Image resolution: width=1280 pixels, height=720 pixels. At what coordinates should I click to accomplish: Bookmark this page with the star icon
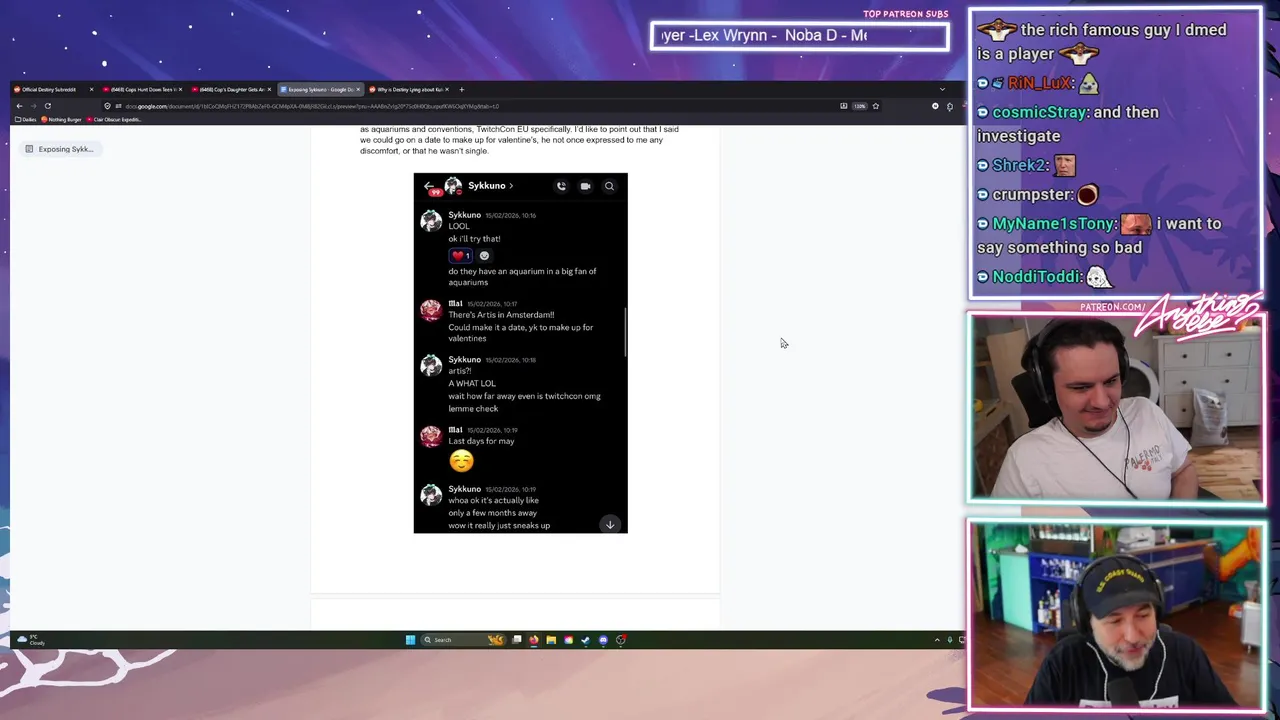tap(875, 106)
